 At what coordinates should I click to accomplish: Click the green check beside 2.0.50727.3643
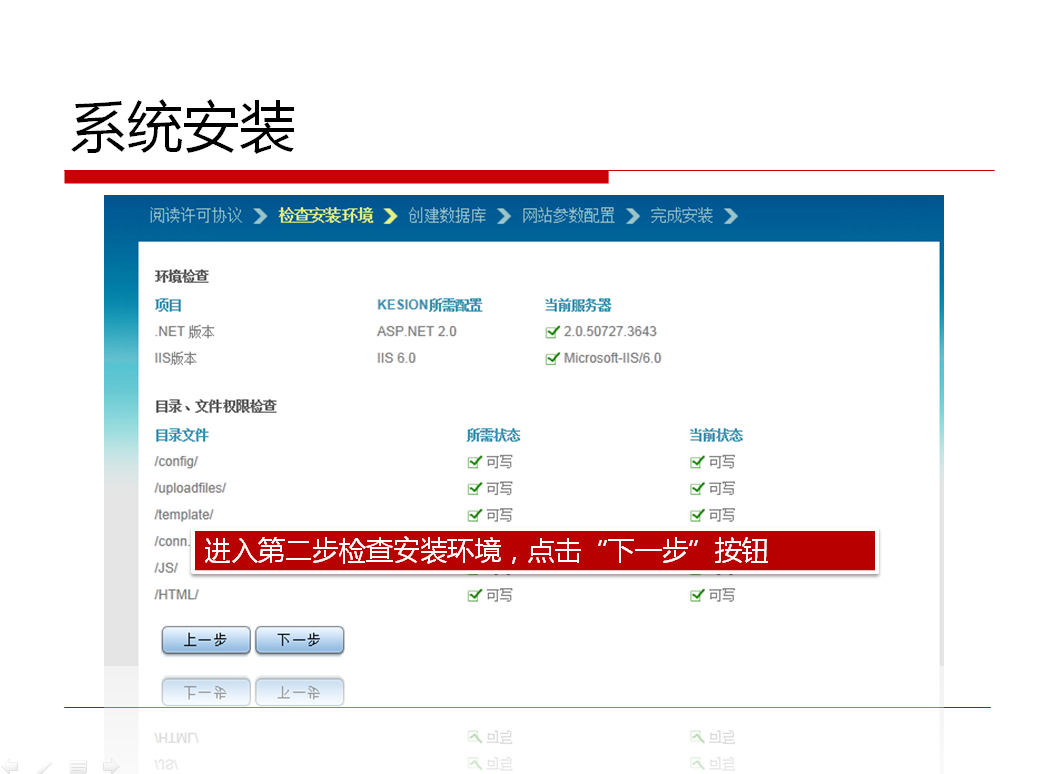(x=552, y=332)
